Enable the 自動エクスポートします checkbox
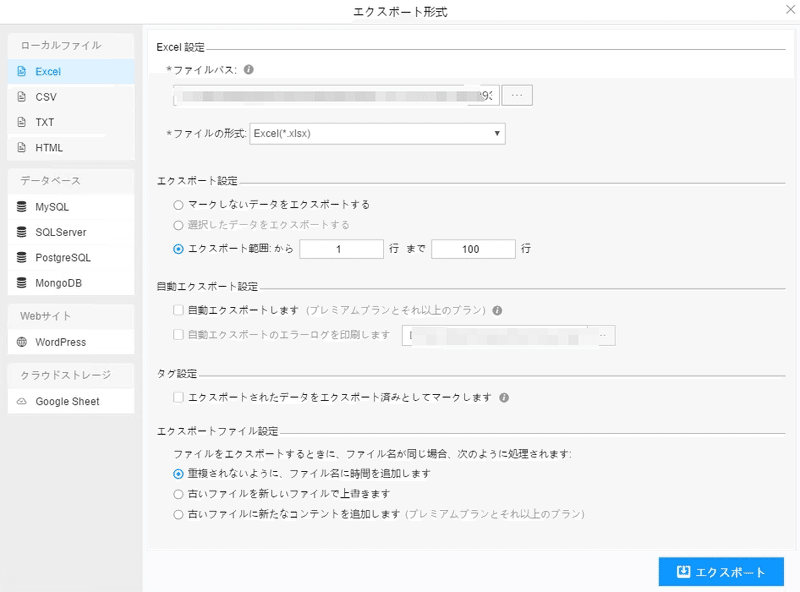 tap(178, 310)
